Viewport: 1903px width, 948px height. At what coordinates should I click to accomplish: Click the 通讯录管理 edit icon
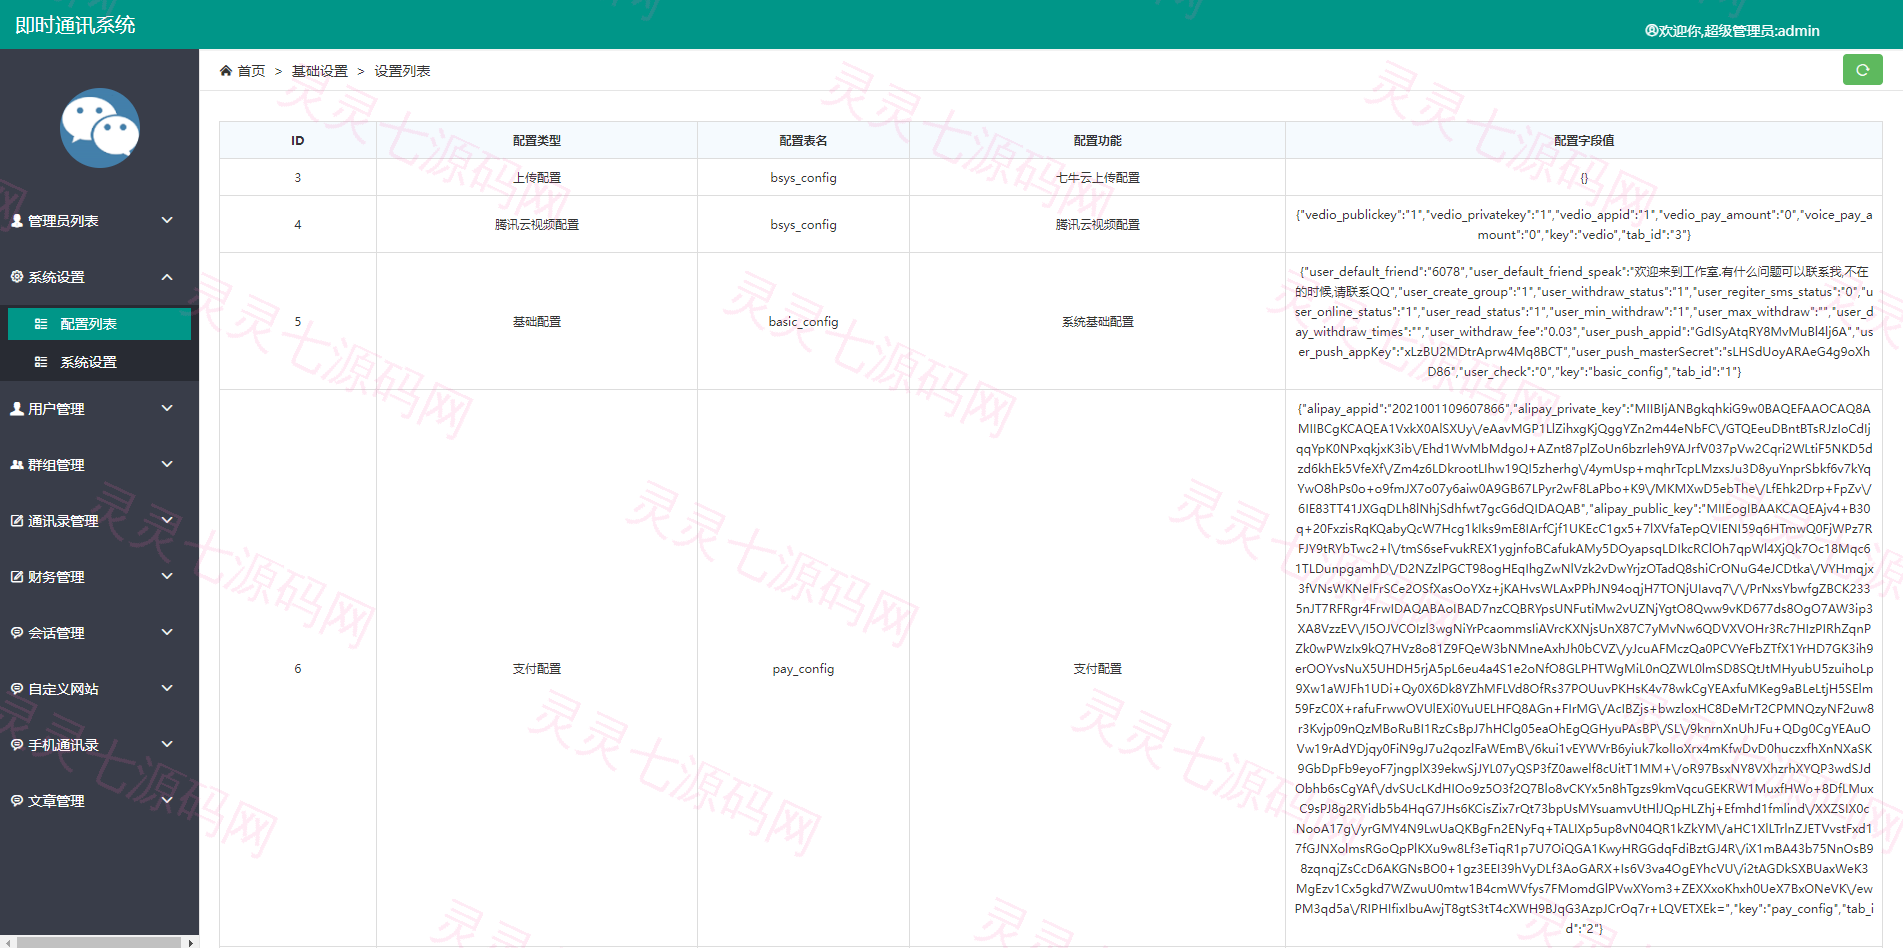(x=17, y=521)
